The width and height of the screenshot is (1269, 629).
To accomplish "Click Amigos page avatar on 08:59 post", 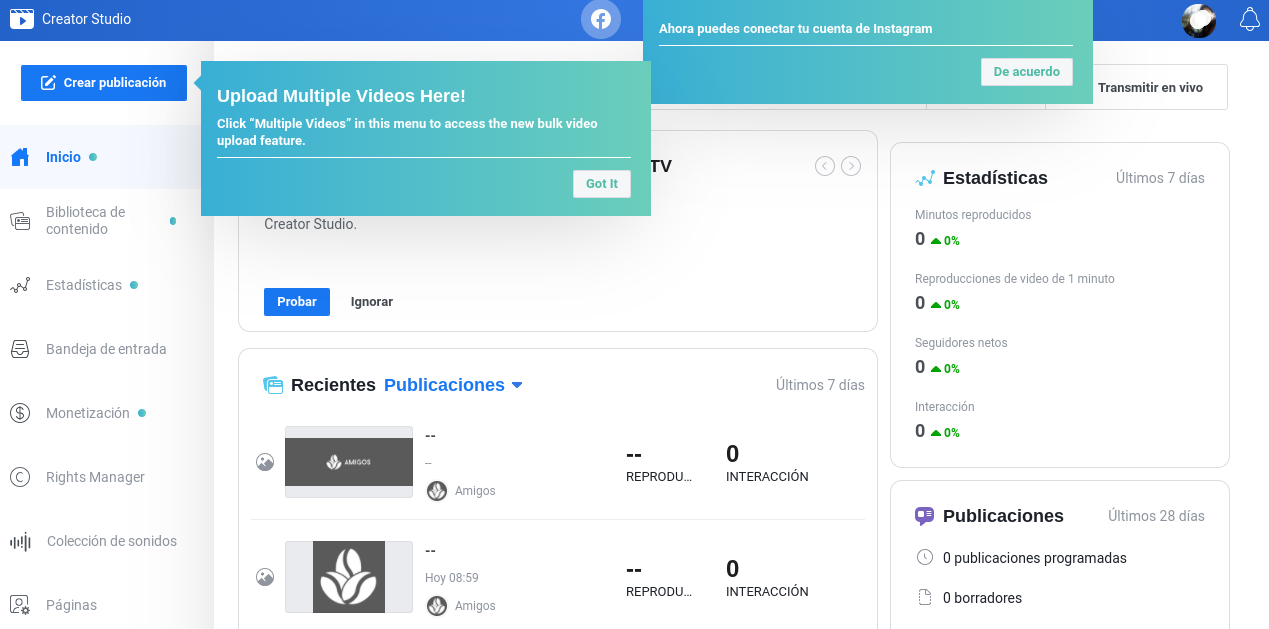I will [437, 606].
